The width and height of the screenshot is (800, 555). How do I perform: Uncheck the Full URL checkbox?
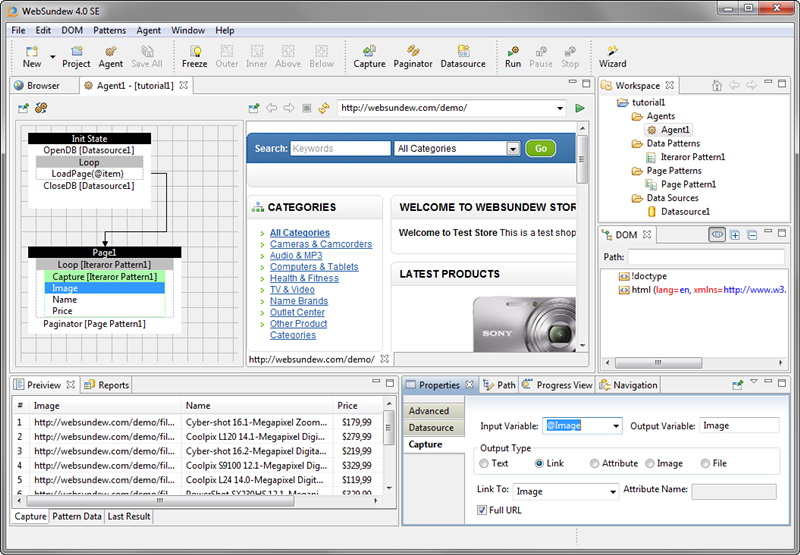click(483, 511)
